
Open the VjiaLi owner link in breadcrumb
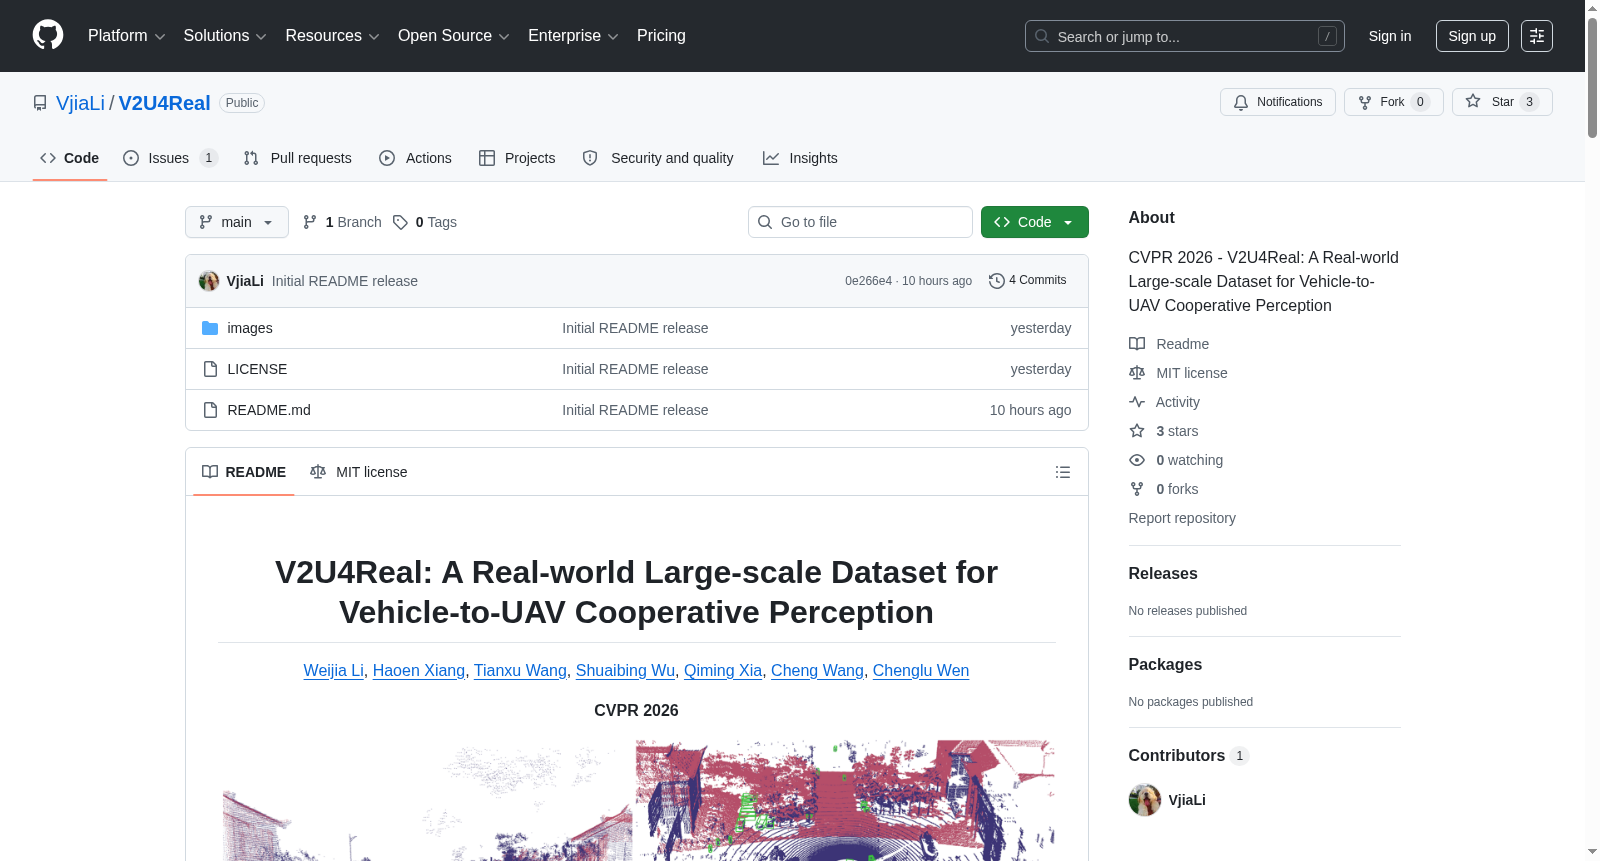click(x=80, y=103)
